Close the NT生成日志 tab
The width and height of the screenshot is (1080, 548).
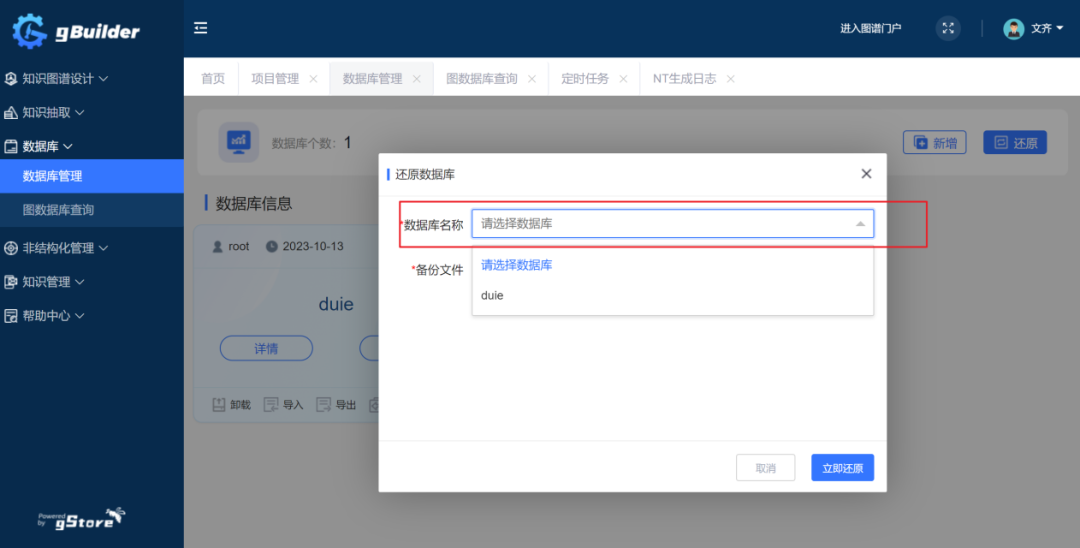tap(731, 79)
